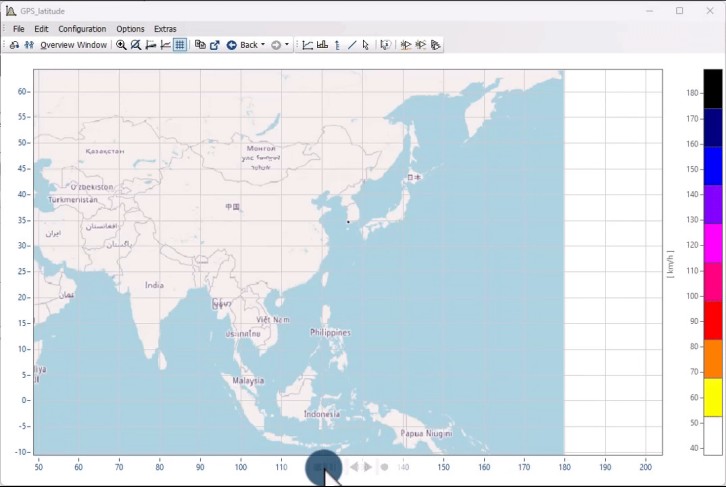This screenshot has height=487, width=726.
Task: Expand the Back history dropdown arrow
Action: 263,45
